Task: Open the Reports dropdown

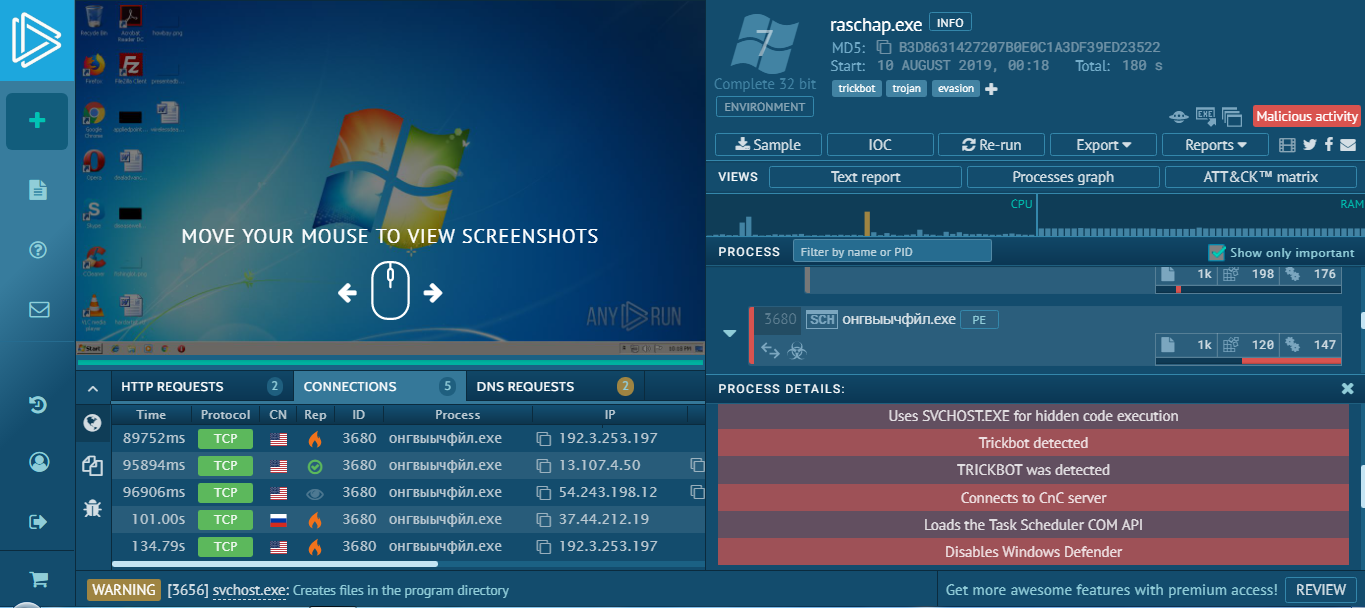Action: pos(1215,145)
